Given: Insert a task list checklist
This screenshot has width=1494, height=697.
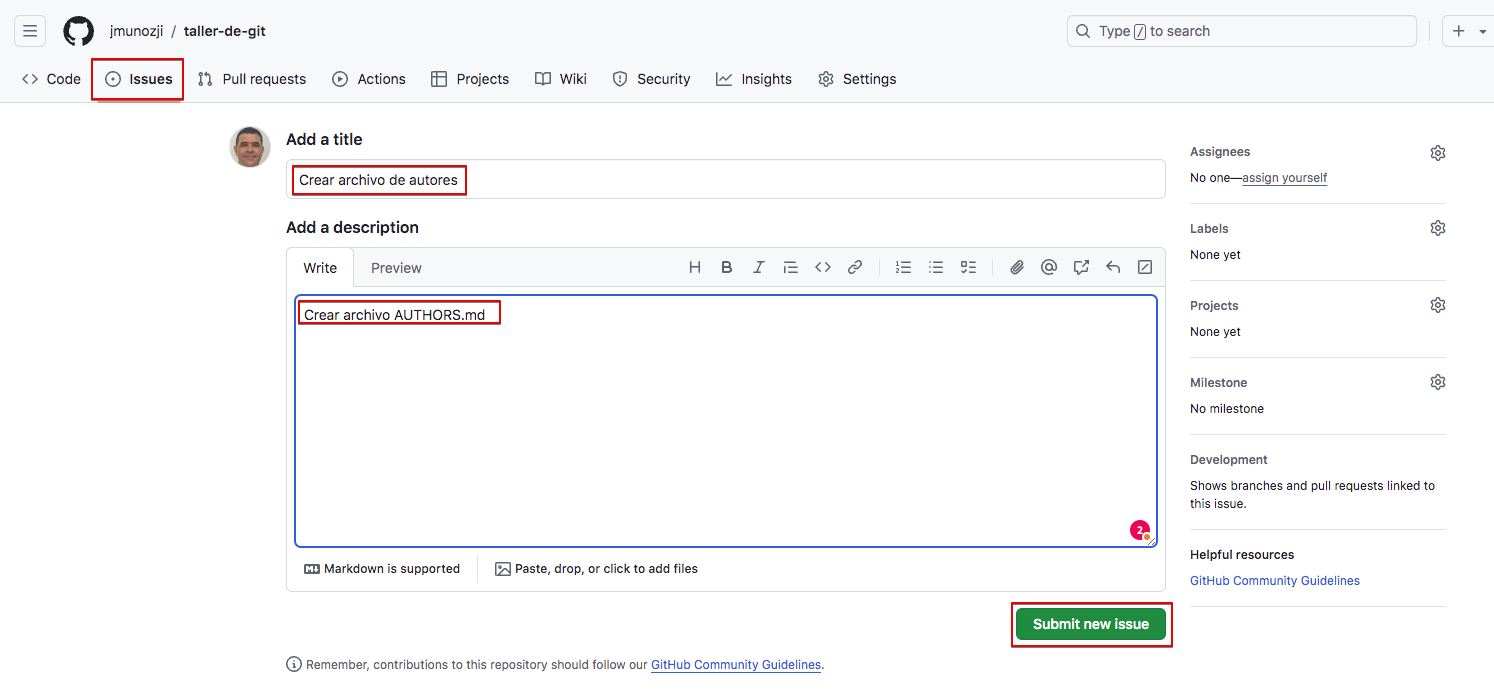Looking at the screenshot, I should 968,267.
